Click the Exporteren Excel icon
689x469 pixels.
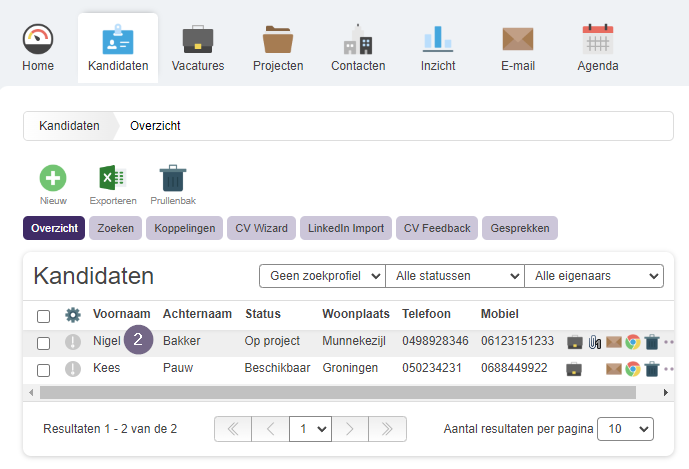pos(113,178)
